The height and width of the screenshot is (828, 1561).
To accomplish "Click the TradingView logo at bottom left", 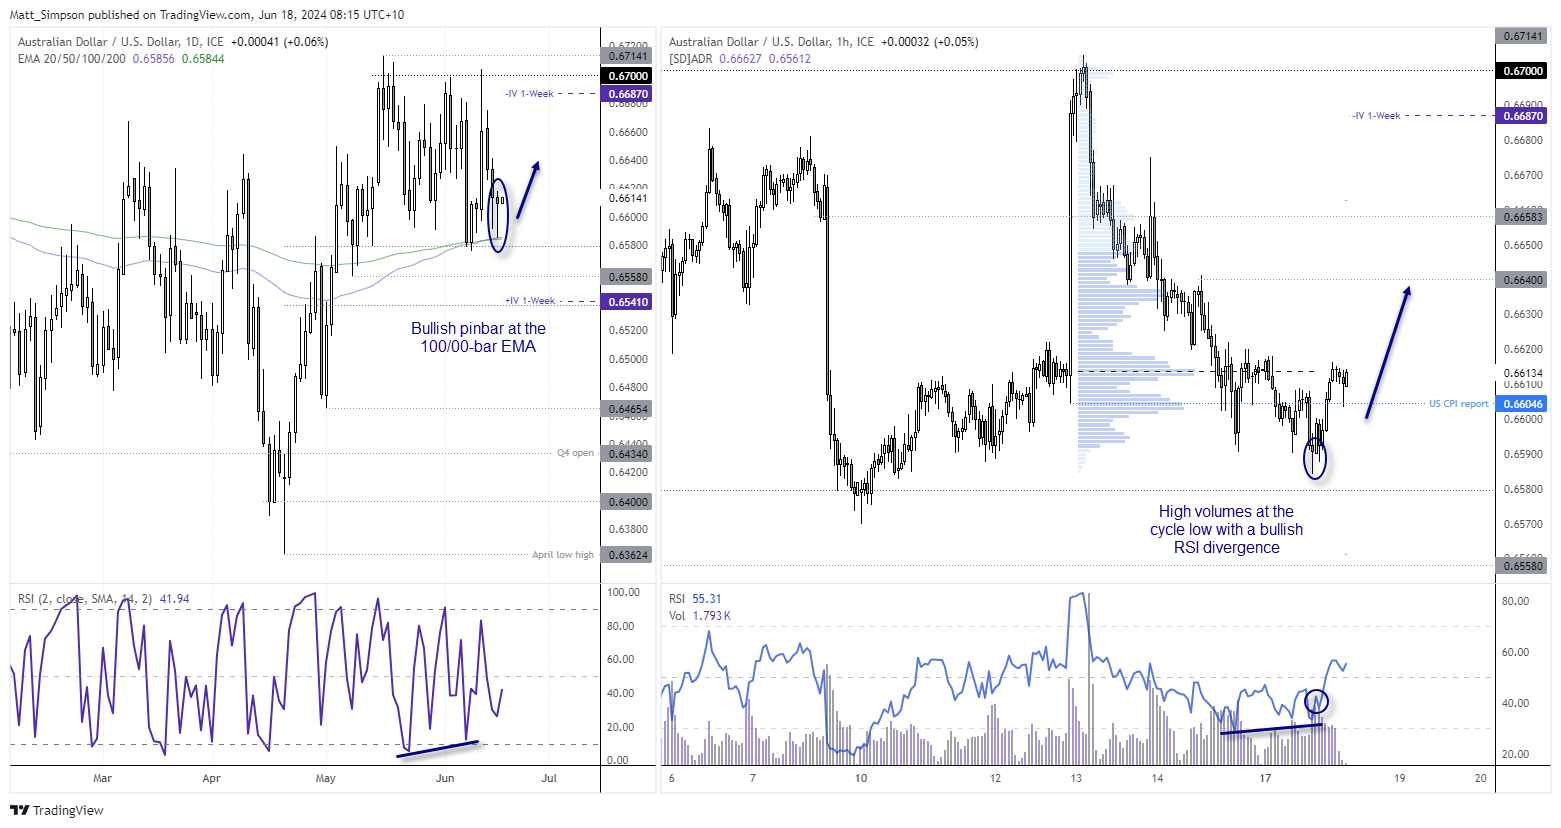I will coord(57,810).
